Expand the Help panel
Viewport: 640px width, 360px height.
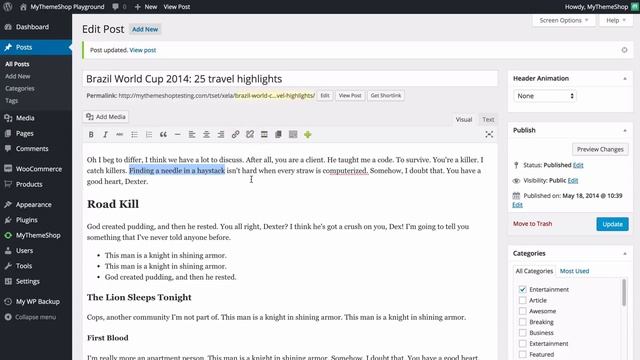(x=616, y=20)
